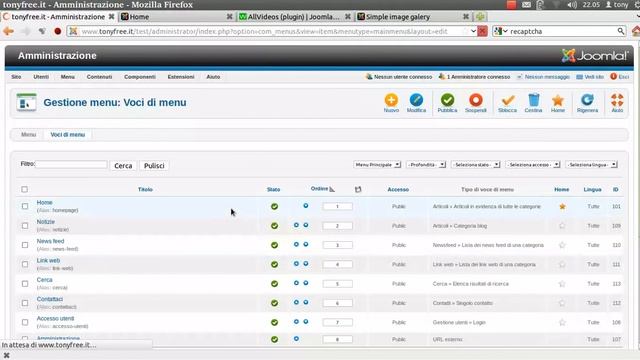This screenshot has height=360, width=640.
Task: Click the gold home star for Home row
Action: pyautogui.click(x=562, y=207)
